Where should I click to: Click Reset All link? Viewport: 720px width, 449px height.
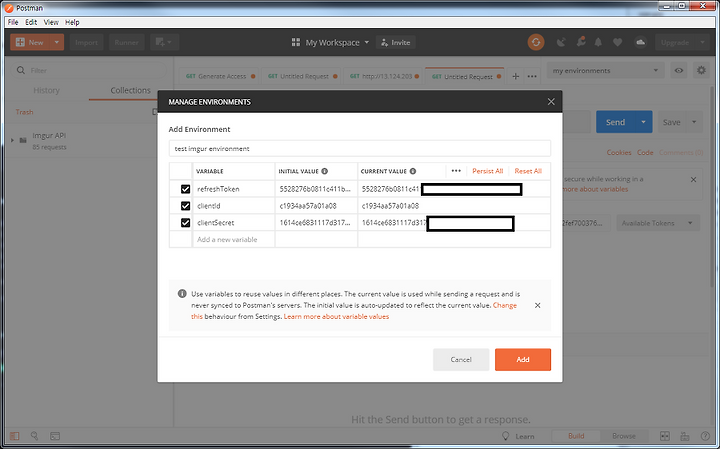[528, 171]
